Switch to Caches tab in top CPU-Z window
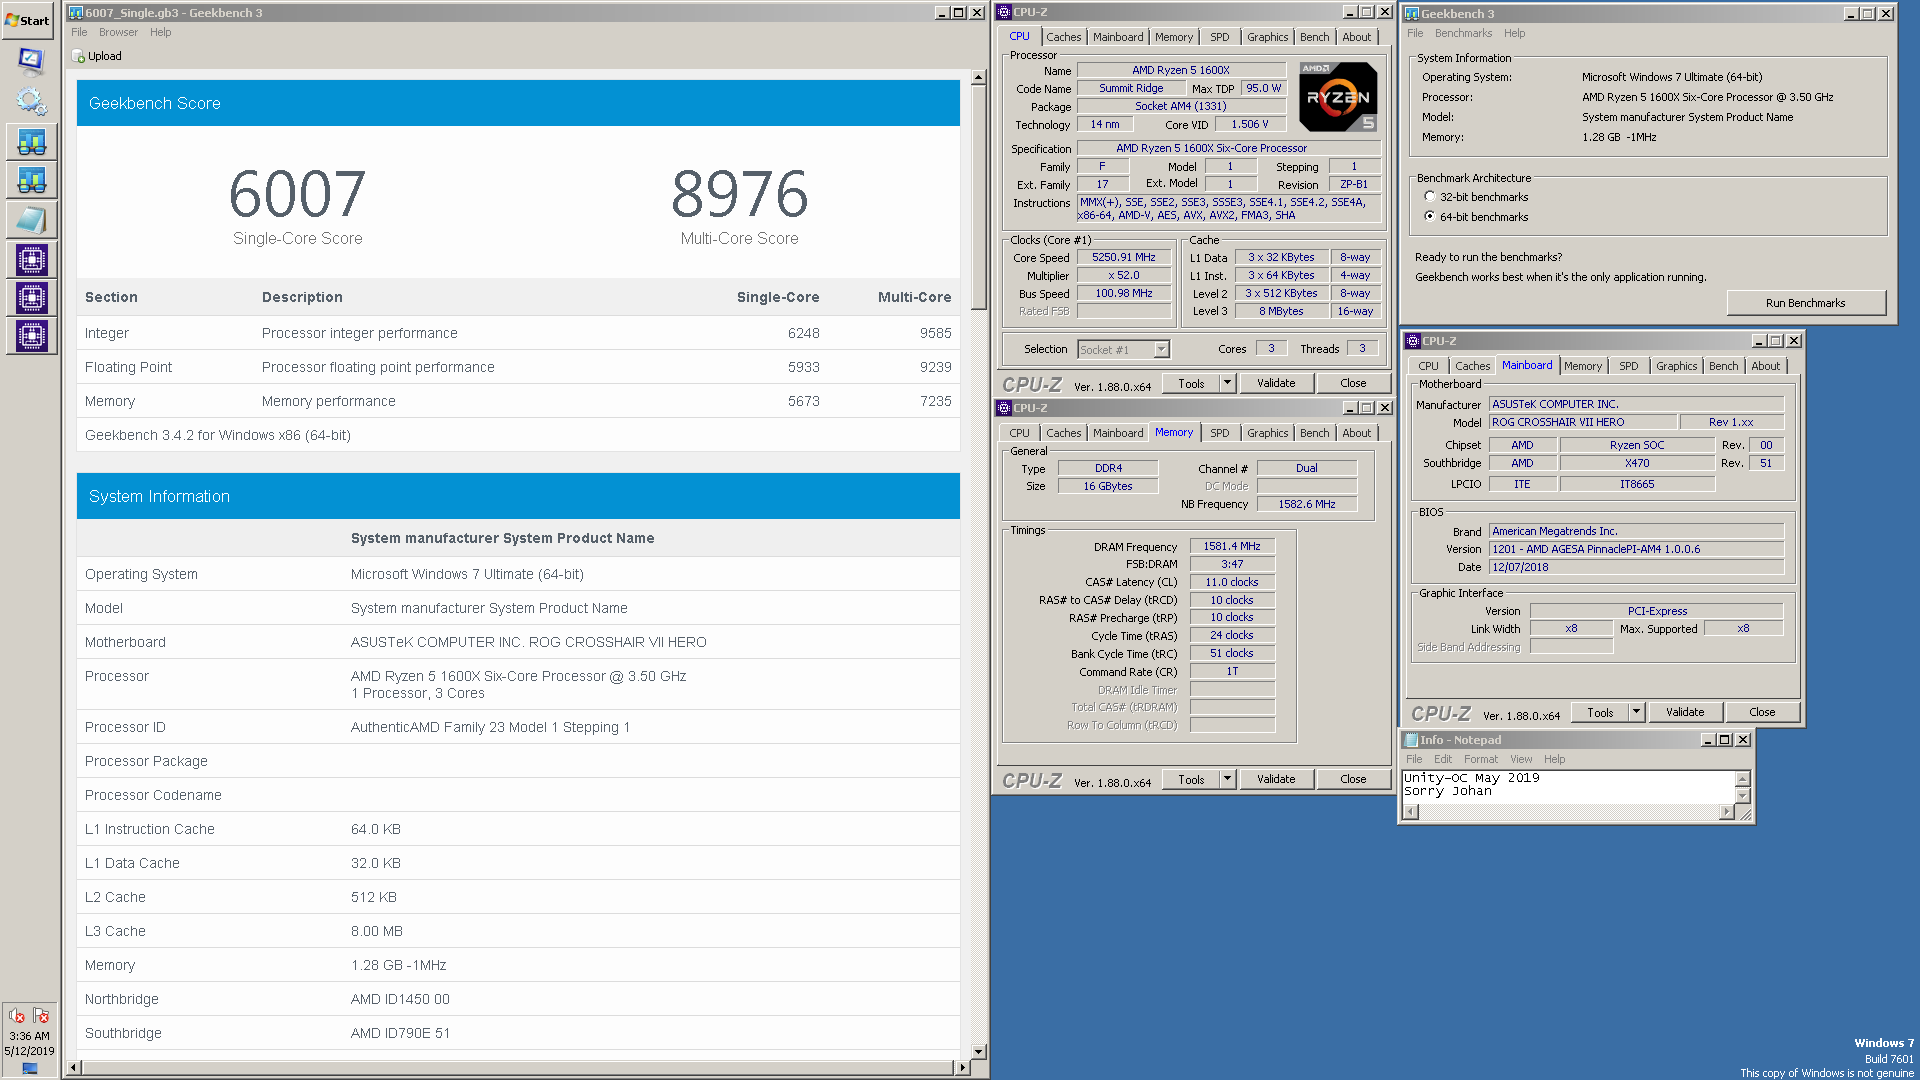The image size is (1920, 1080). [x=1064, y=37]
